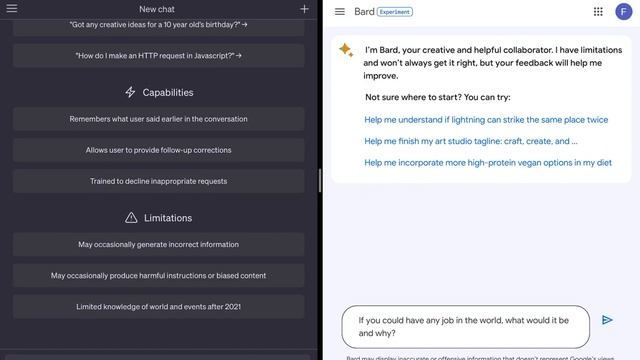Viewport: 640px width, 360px height.
Task: Click the Bard Experiment badge
Action: (394, 12)
